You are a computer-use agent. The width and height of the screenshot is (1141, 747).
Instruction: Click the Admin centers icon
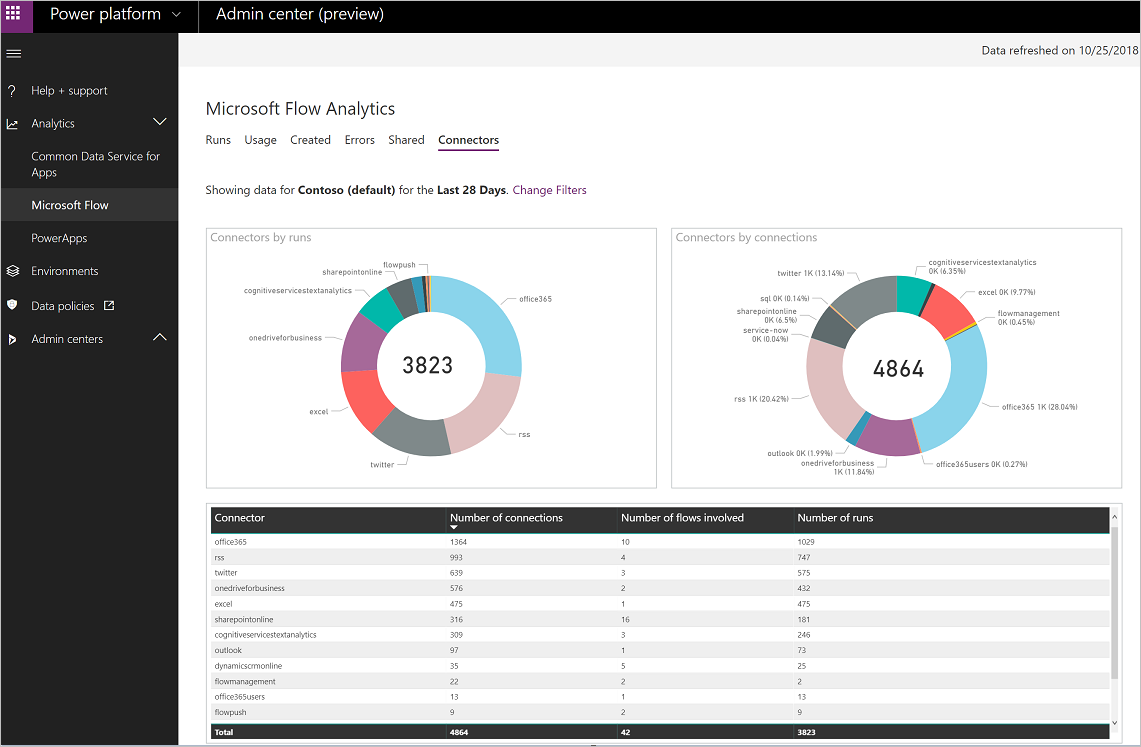12,339
